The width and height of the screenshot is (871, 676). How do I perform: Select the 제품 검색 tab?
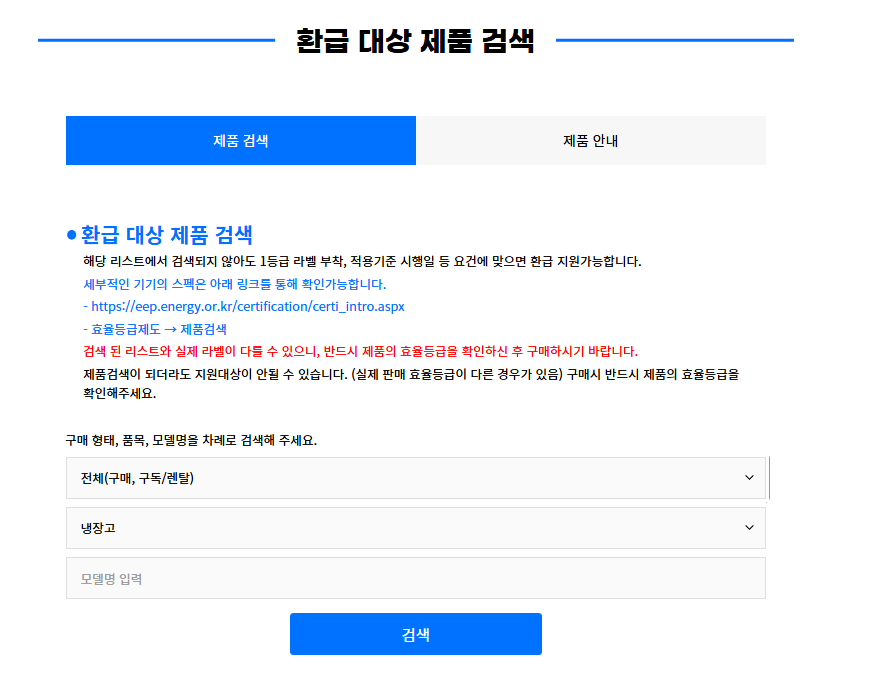[x=240, y=140]
